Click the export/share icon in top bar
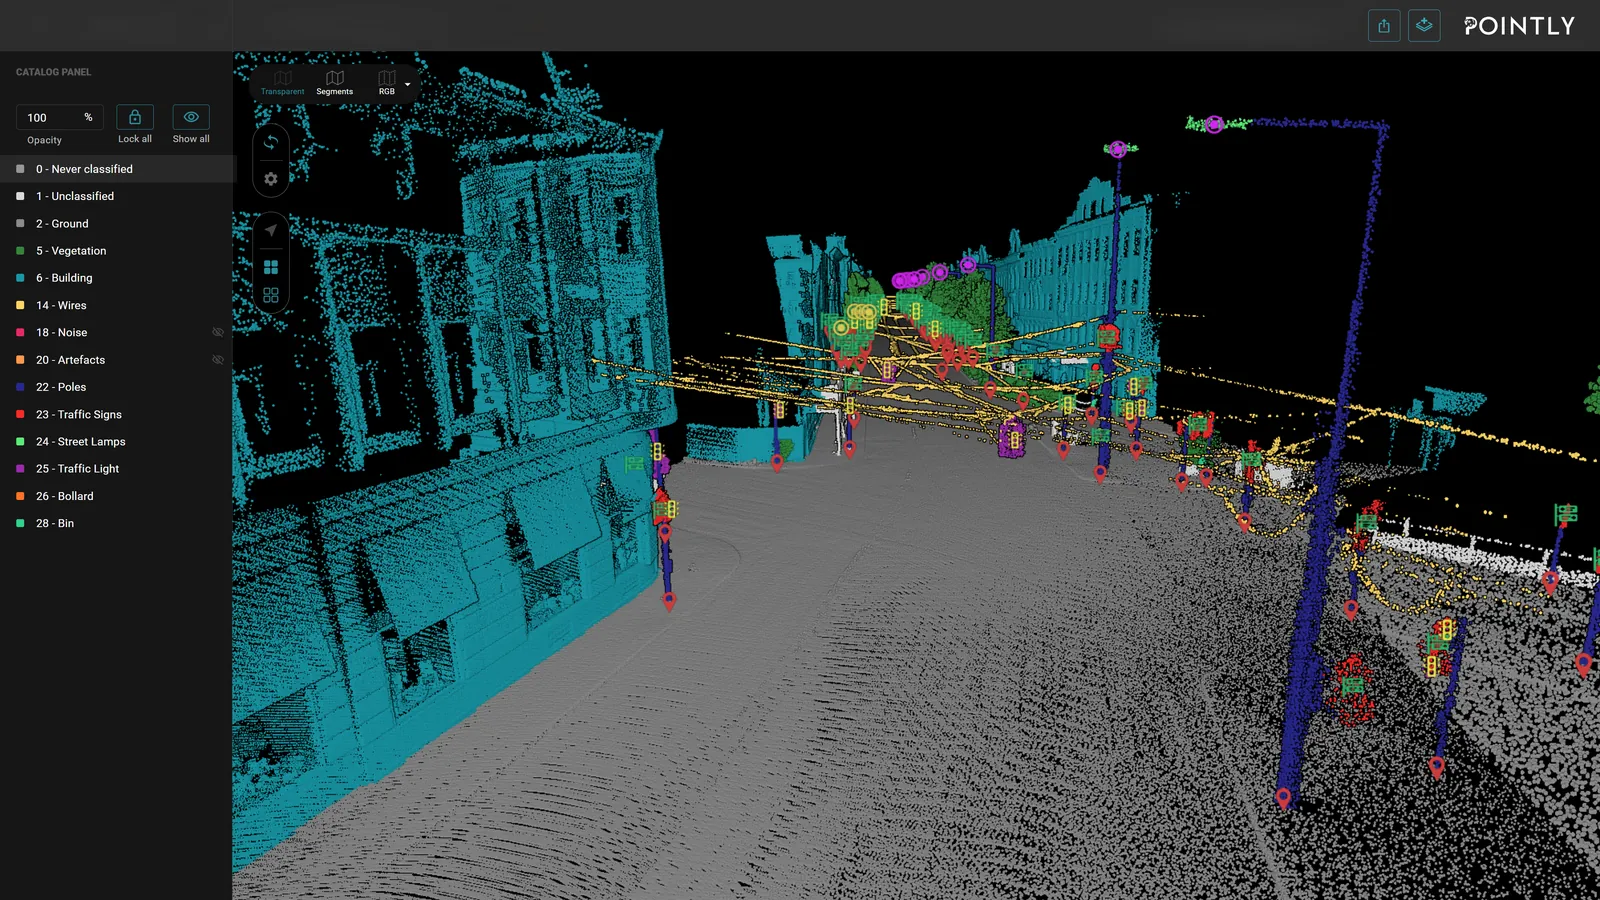 (x=1384, y=26)
